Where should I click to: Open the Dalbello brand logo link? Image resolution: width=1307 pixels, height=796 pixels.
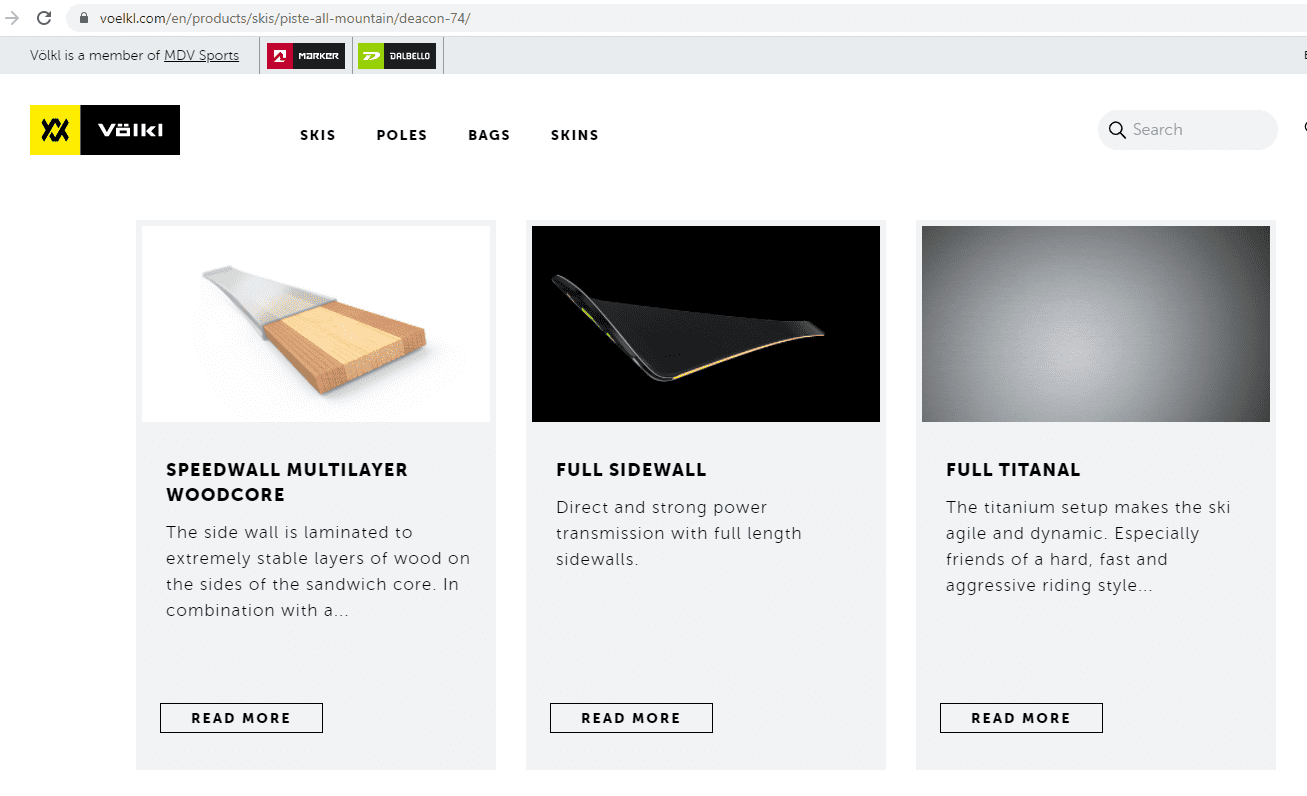point(397,56)
